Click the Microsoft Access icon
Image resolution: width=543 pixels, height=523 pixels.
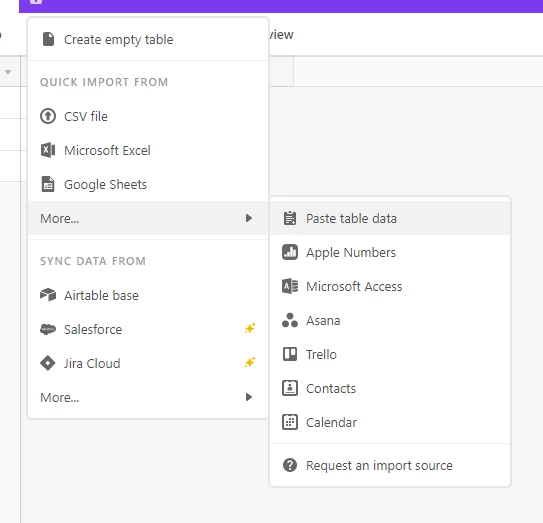290,286
